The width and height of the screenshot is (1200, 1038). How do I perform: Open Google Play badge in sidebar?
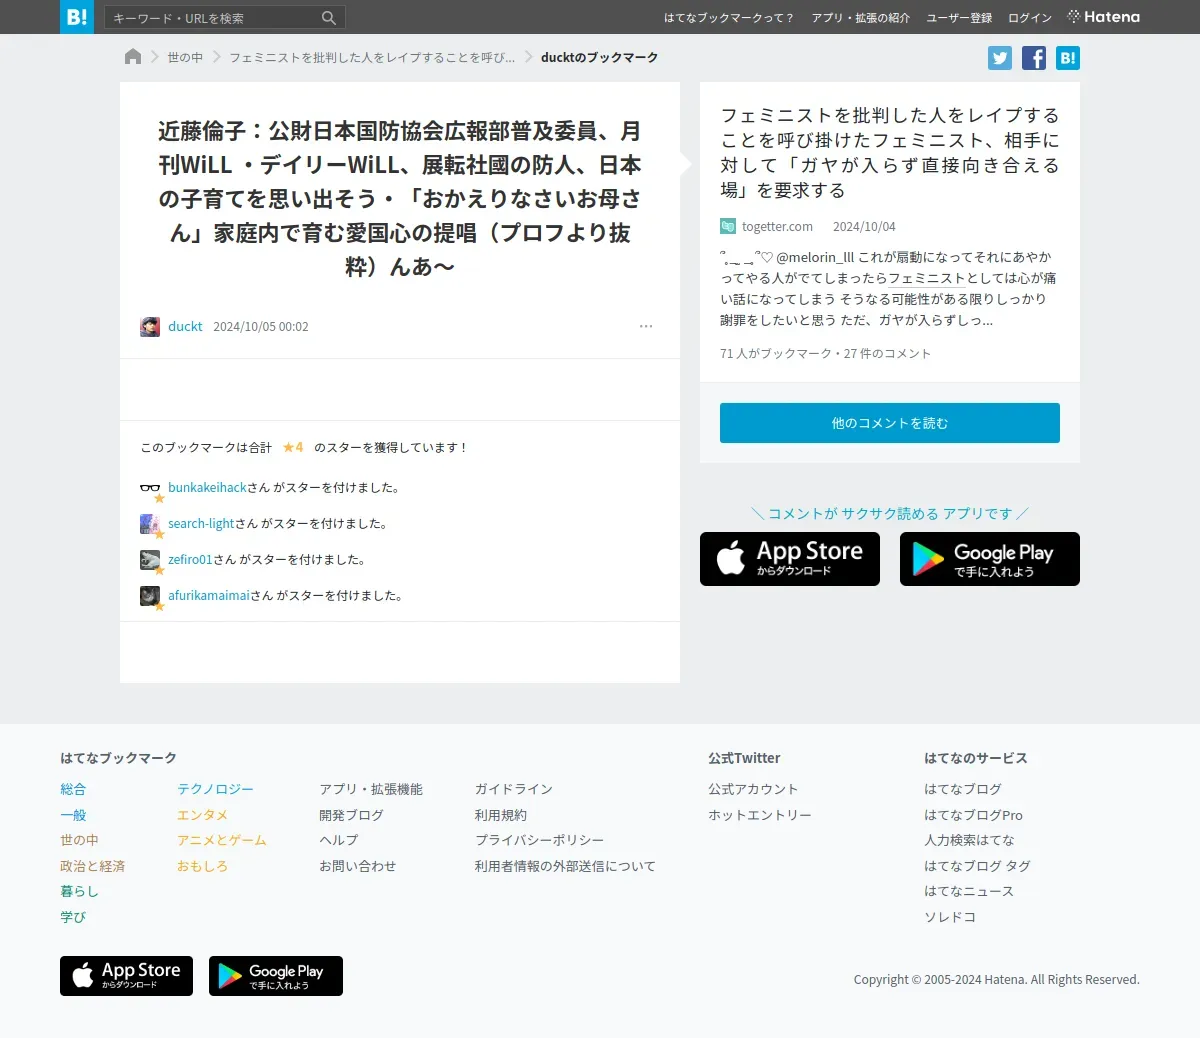tap(990, 559)
